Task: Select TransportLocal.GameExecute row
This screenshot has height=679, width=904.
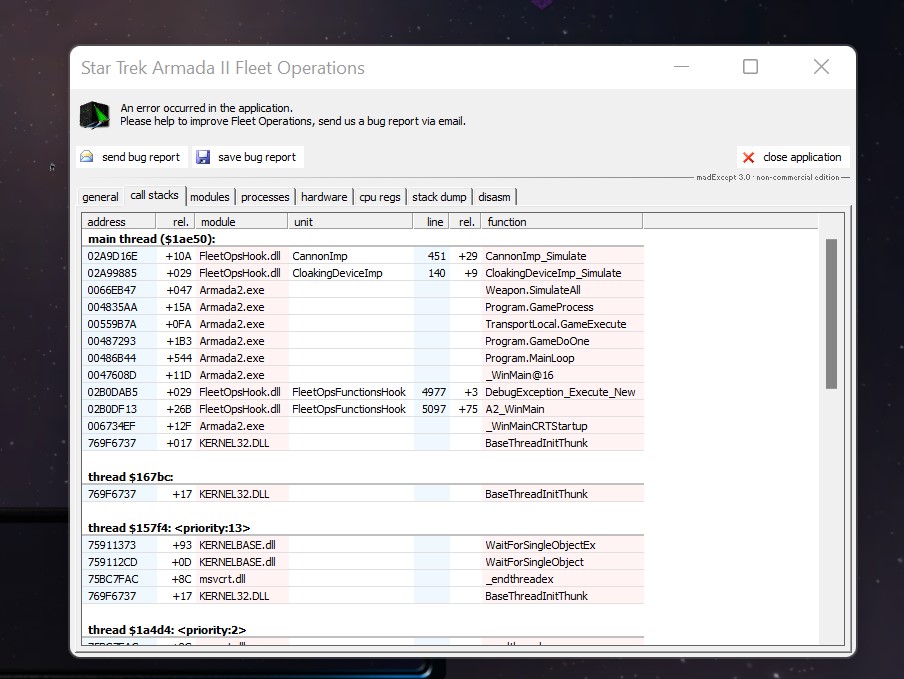Action: point(363,324)
